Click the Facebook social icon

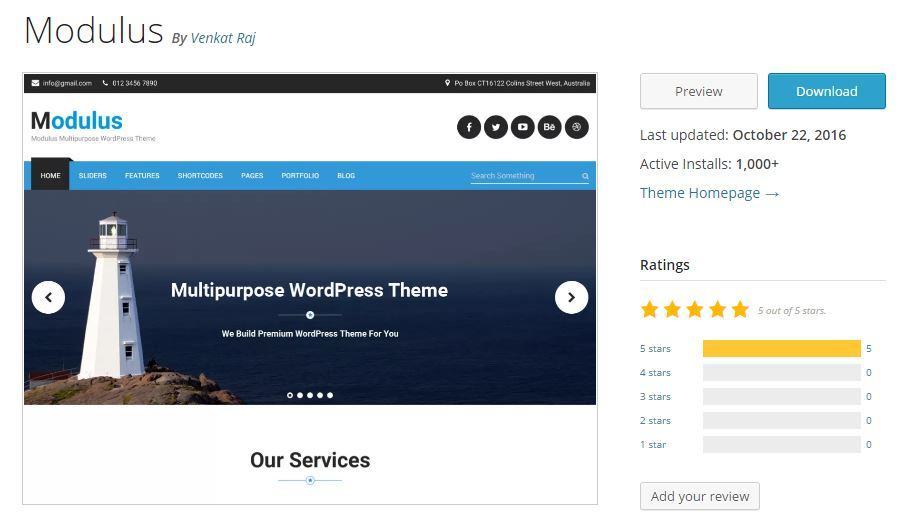(x=469, y=127)
